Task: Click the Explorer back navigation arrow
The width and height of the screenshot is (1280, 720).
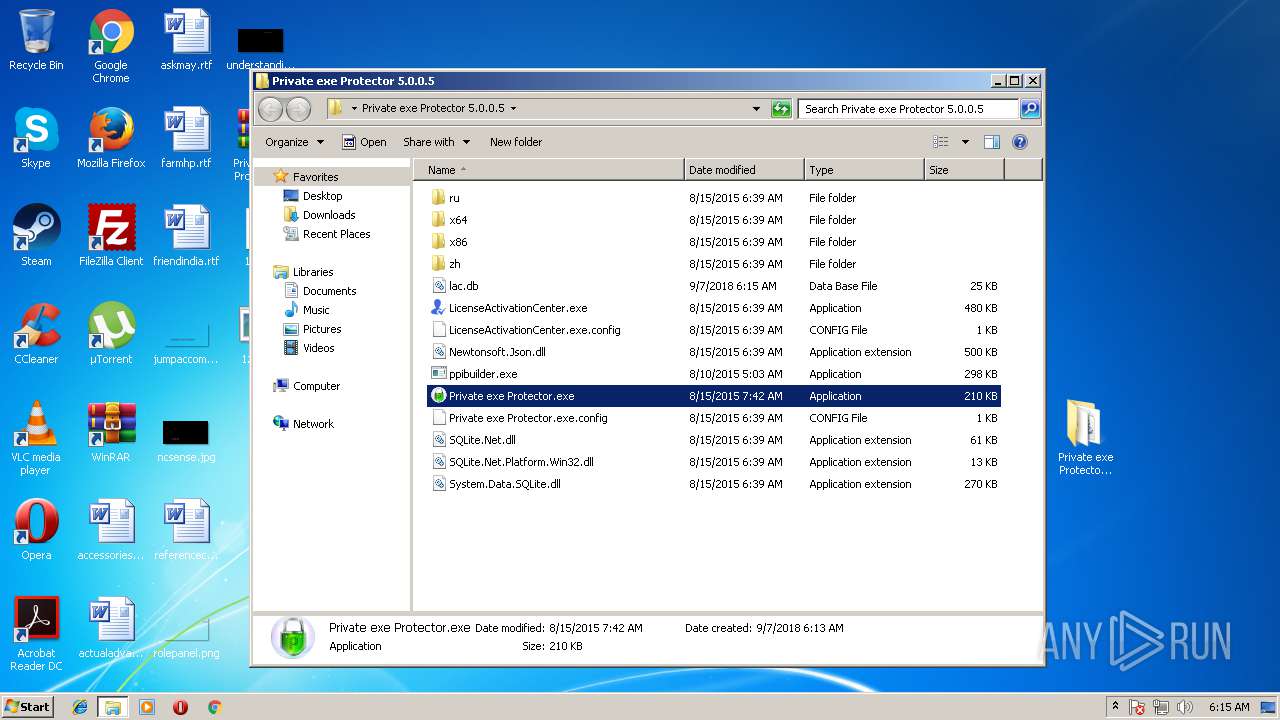Action: tap(270, 109)
